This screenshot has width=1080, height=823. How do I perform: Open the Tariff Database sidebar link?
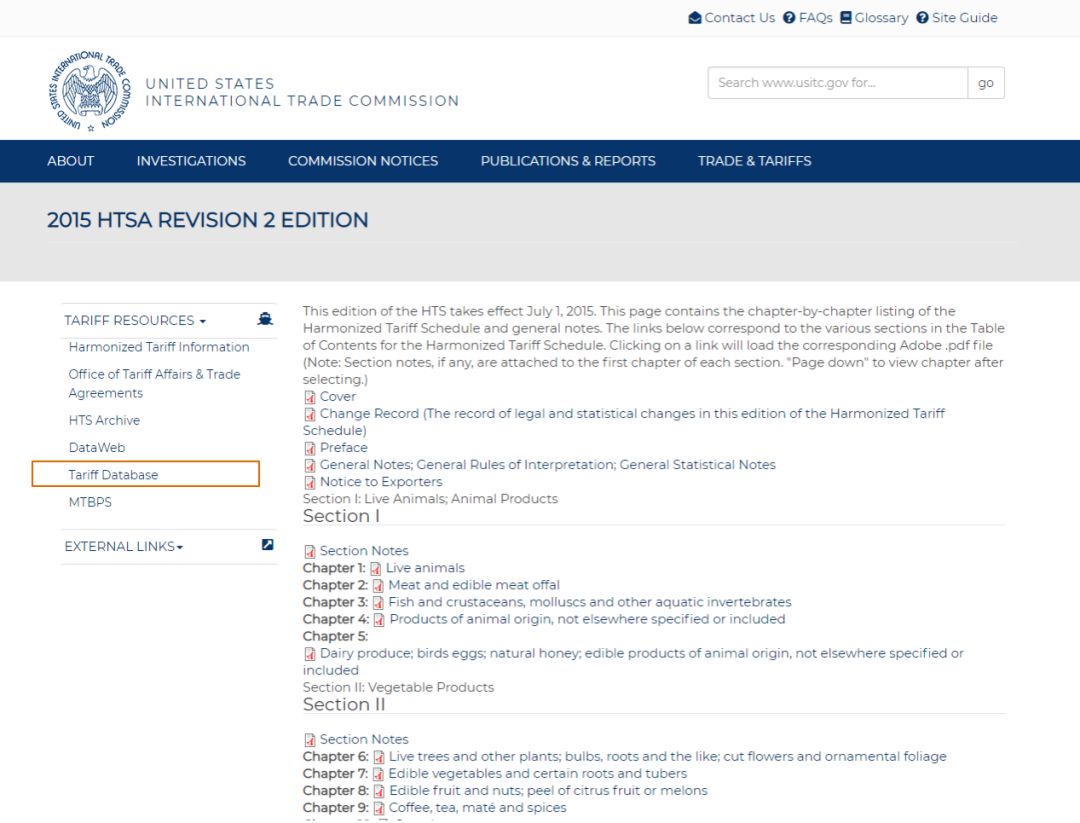(113, 475)
